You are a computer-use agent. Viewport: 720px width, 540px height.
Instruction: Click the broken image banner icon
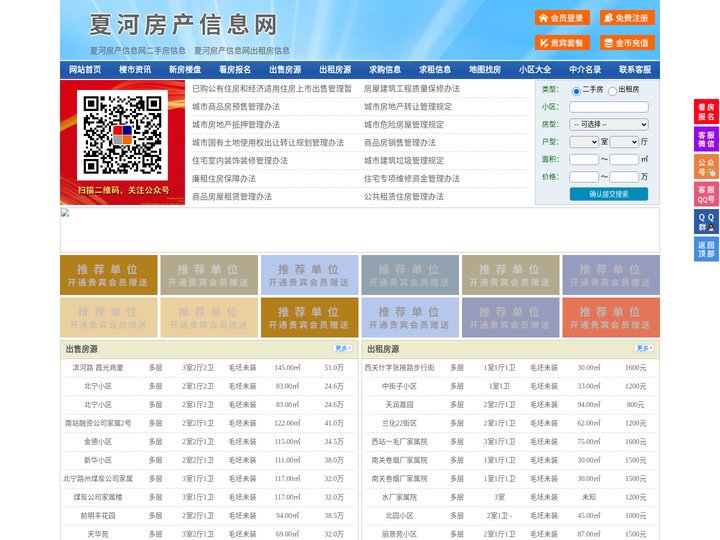pos(65,213)
